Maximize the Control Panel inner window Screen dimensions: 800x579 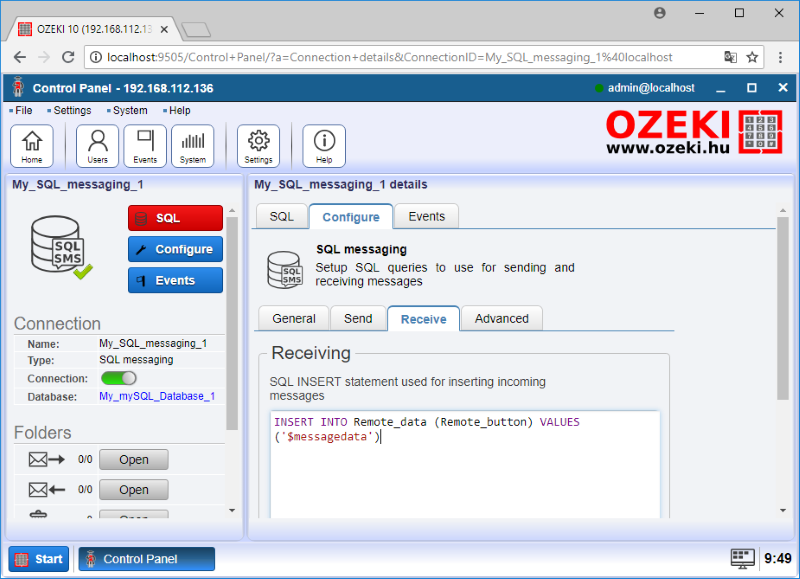[752, 88]
